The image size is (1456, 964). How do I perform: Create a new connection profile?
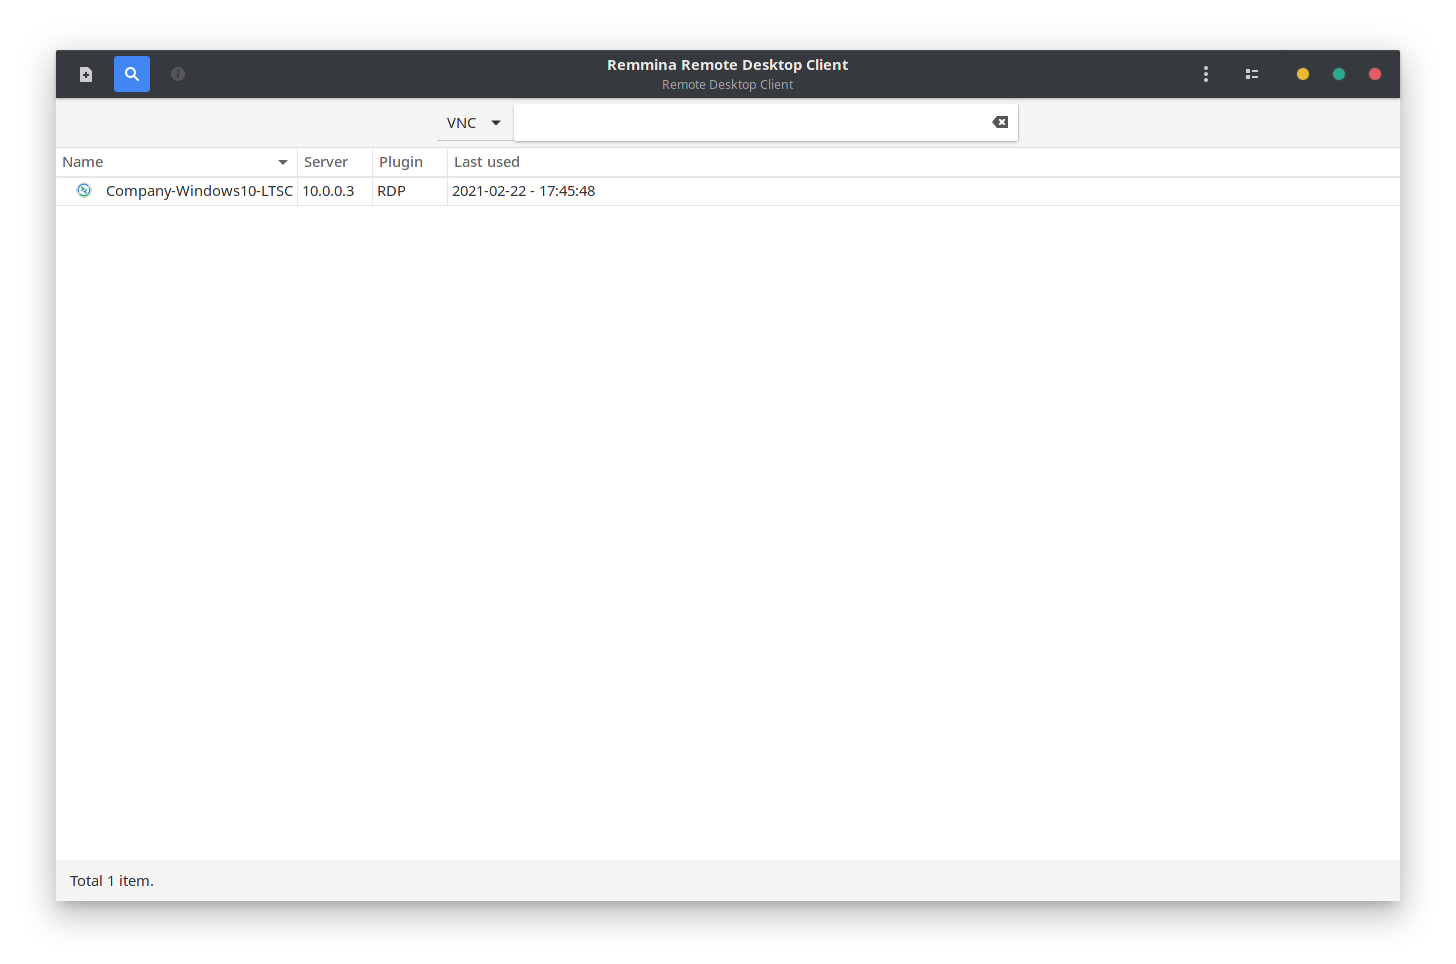86,74
